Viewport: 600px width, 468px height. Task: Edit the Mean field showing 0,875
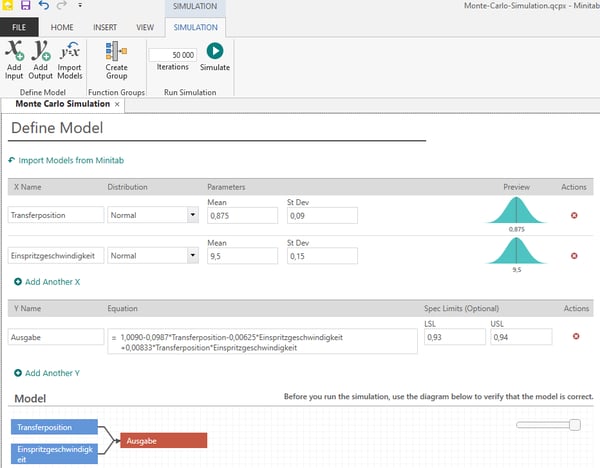[x=242, y=215]
